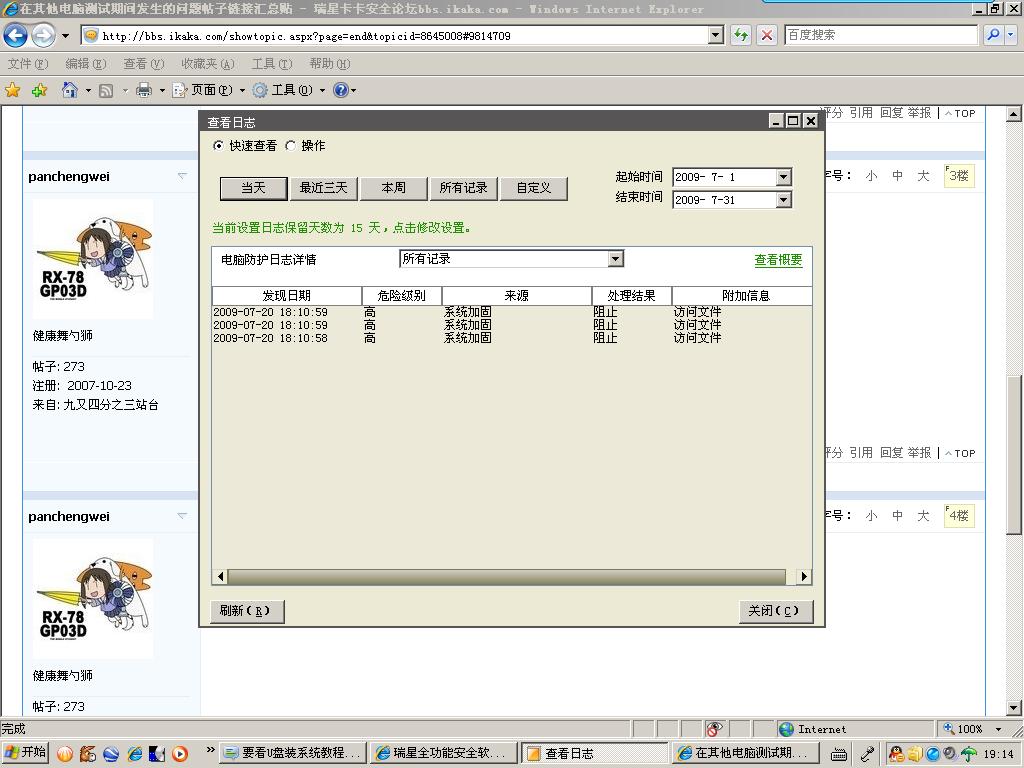Click the 当天 filter button
The width and height of the screenshot is (1024, 768).
(253, 188)
